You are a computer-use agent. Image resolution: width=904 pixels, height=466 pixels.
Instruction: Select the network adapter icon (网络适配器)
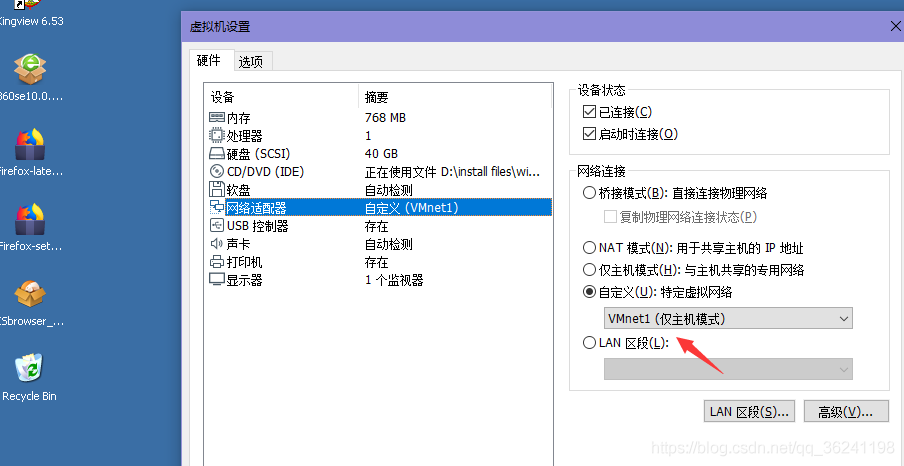216,208
